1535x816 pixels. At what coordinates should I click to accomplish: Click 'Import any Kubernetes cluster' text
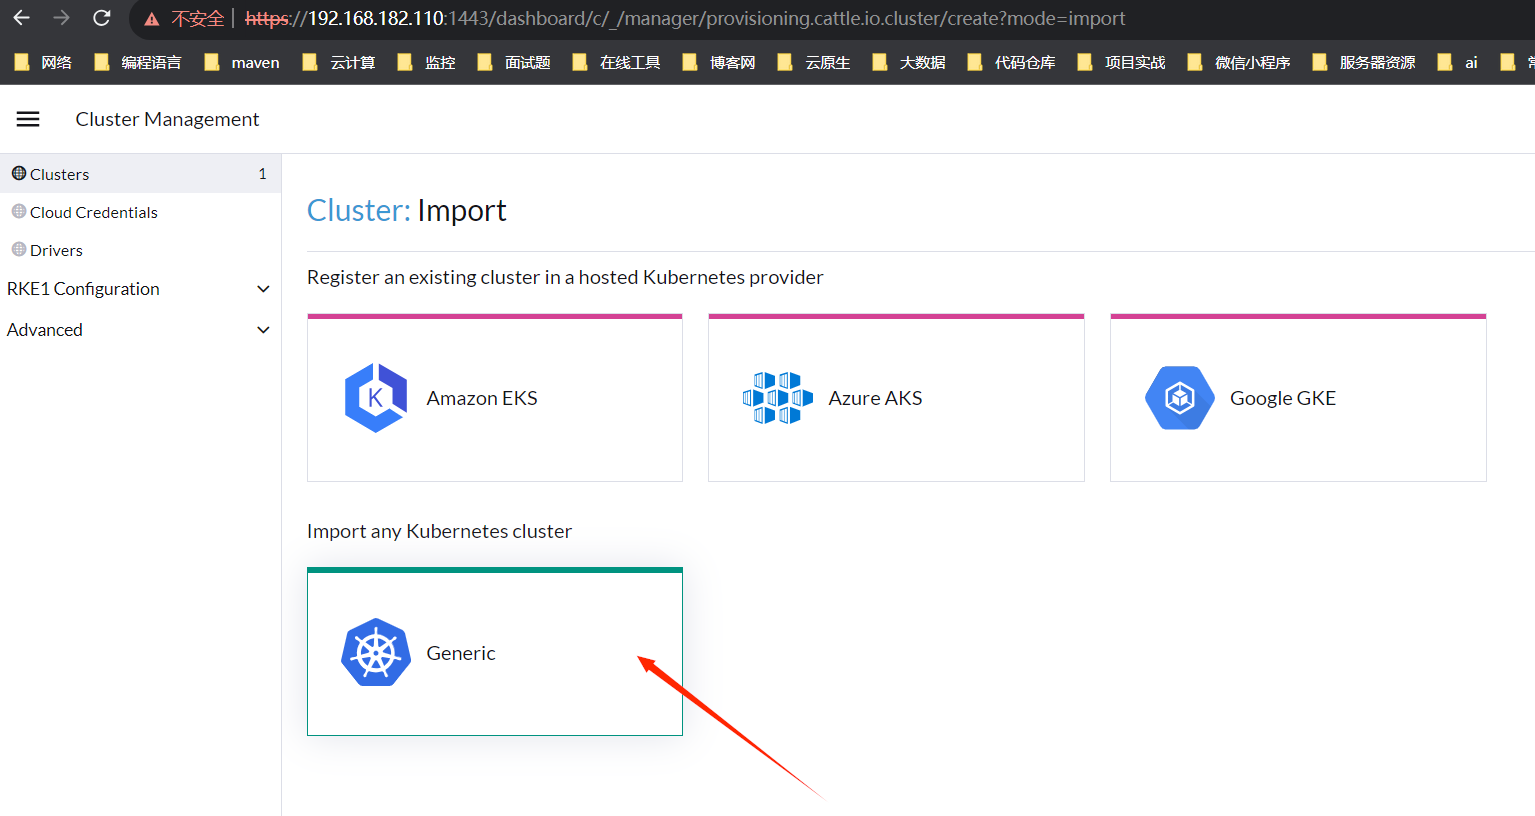click(439, 531)
